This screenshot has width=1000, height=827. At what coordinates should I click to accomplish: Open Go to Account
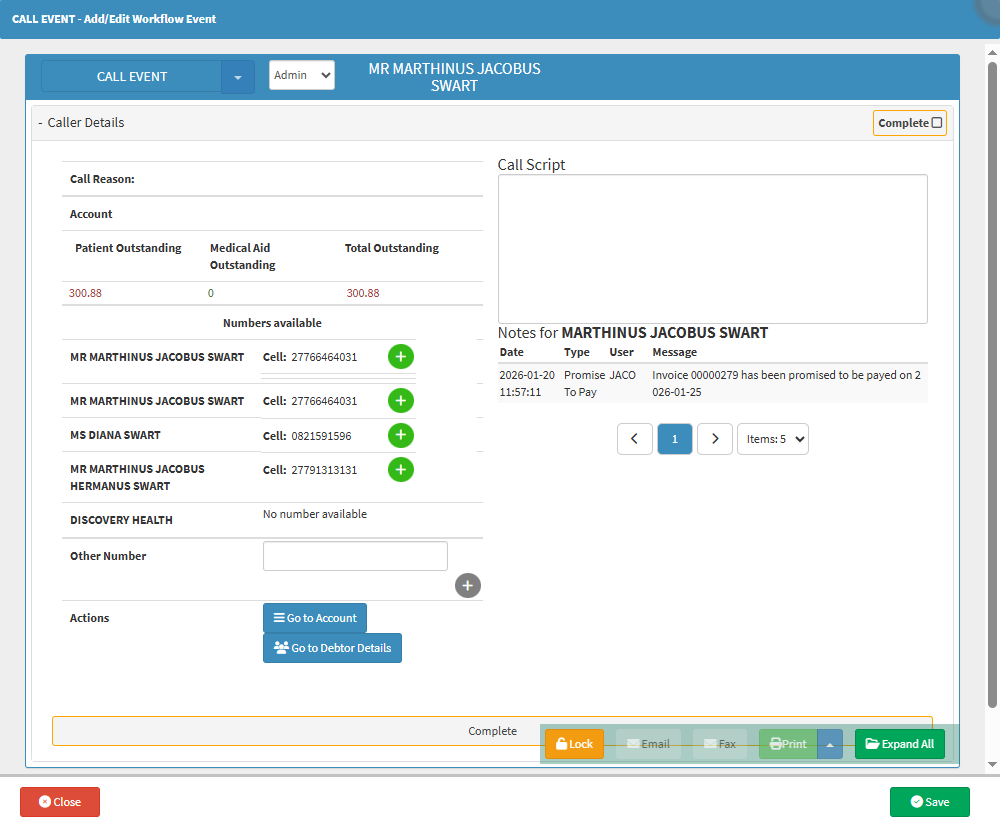tap(315, 618)
